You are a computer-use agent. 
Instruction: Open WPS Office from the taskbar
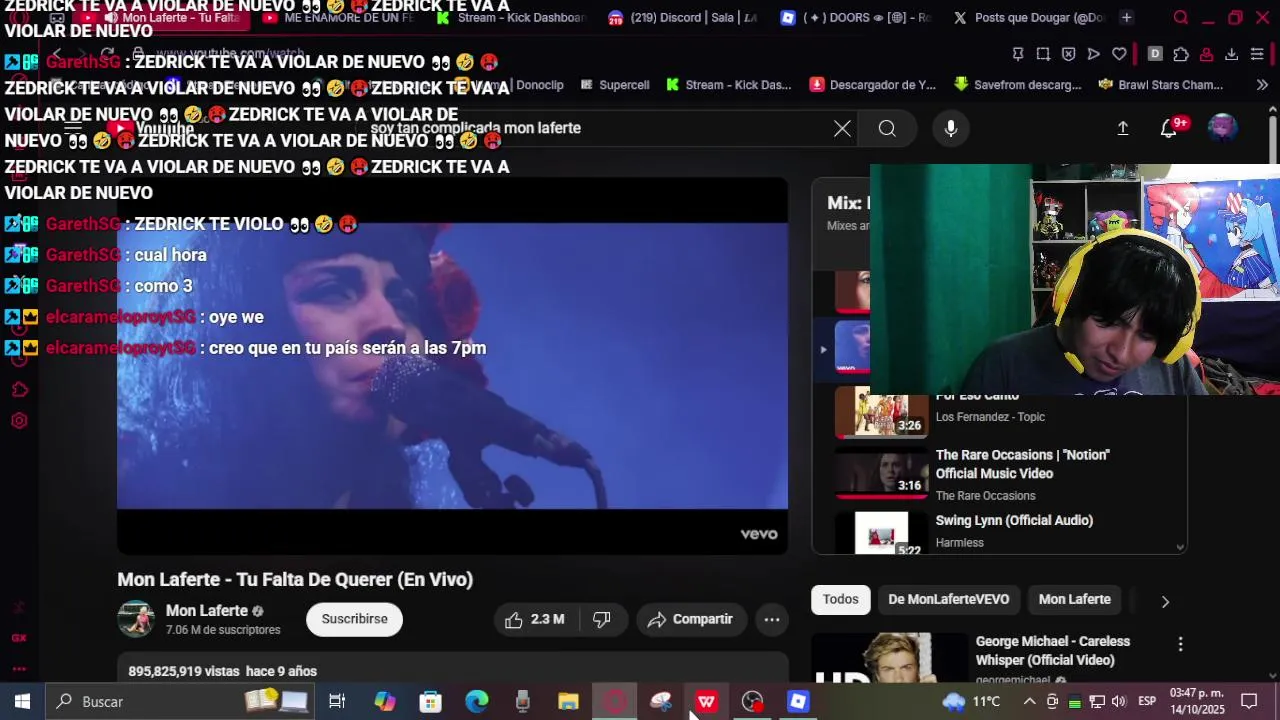(706, 702)
